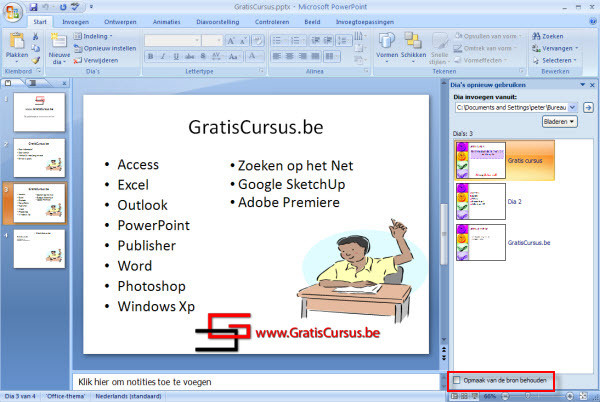600x402 pixels.
Task: Click the Italic formatting icon
Action: click(x=163, y=57)
